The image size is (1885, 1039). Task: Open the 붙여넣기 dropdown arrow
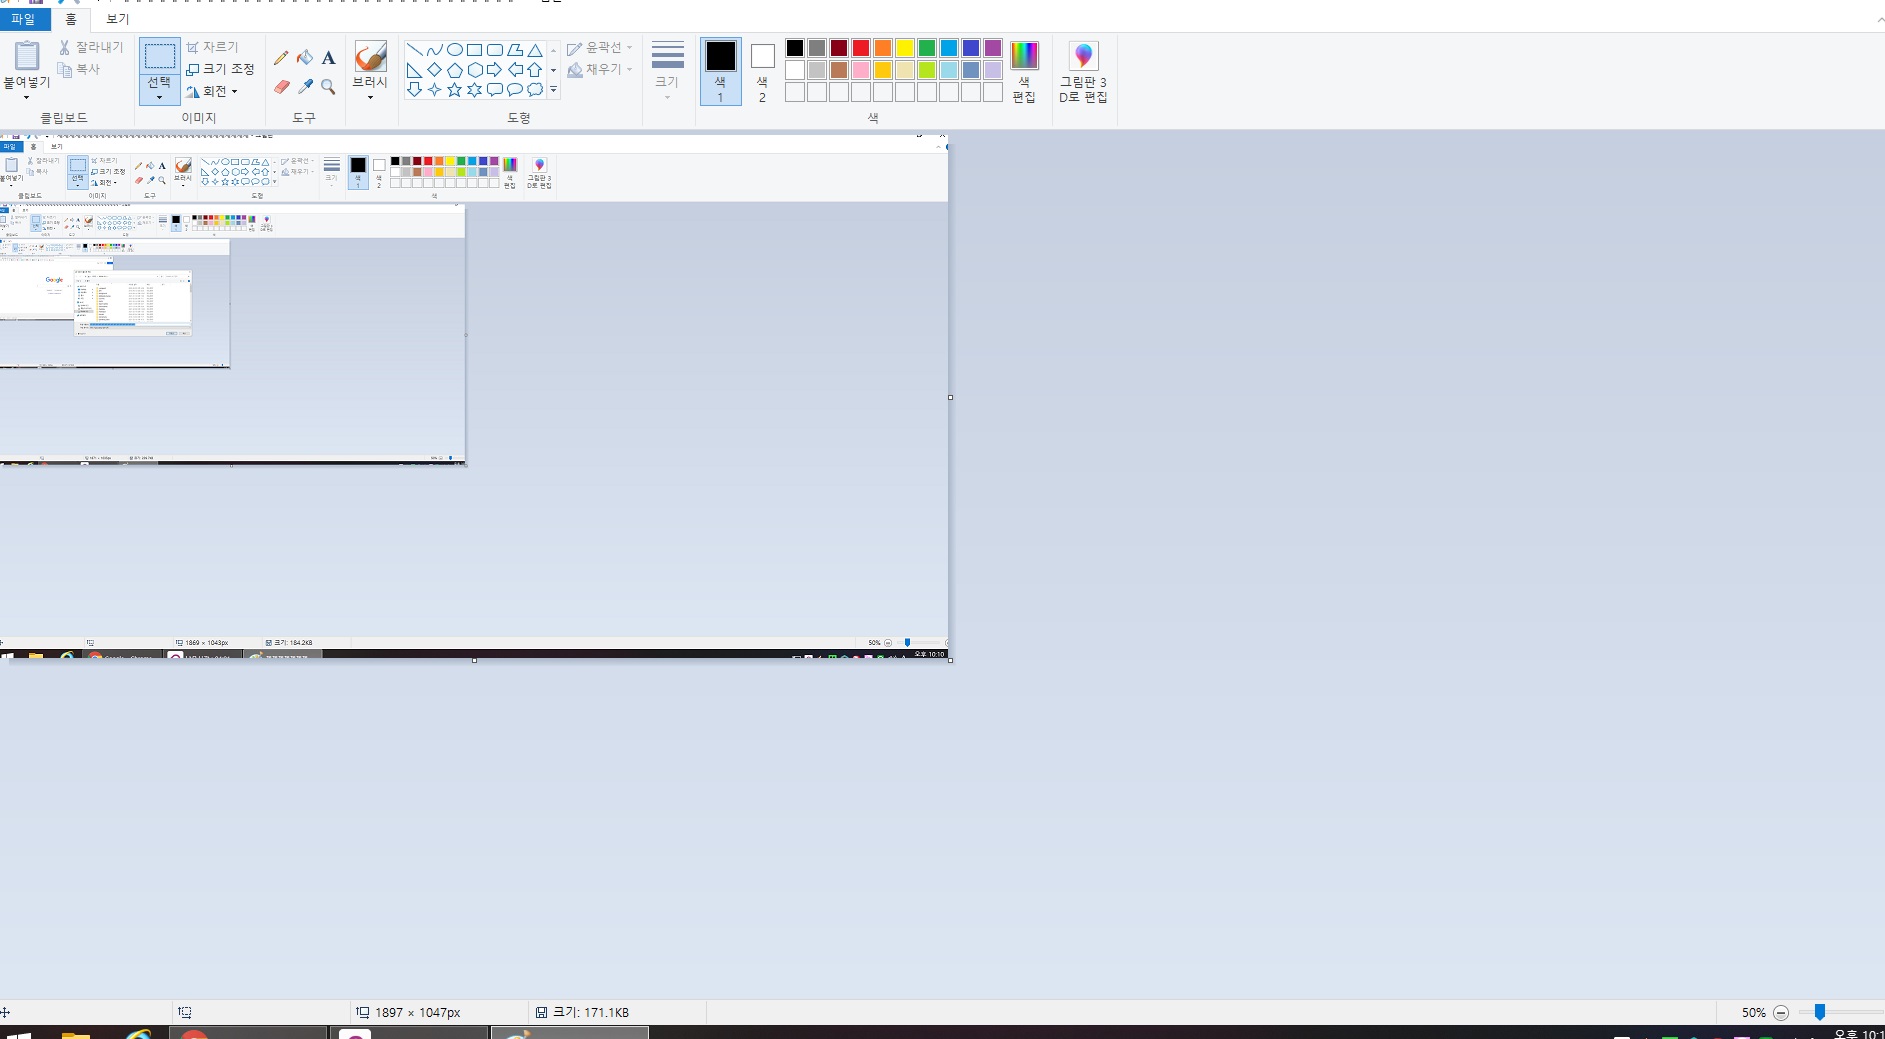tap(26, 98)
